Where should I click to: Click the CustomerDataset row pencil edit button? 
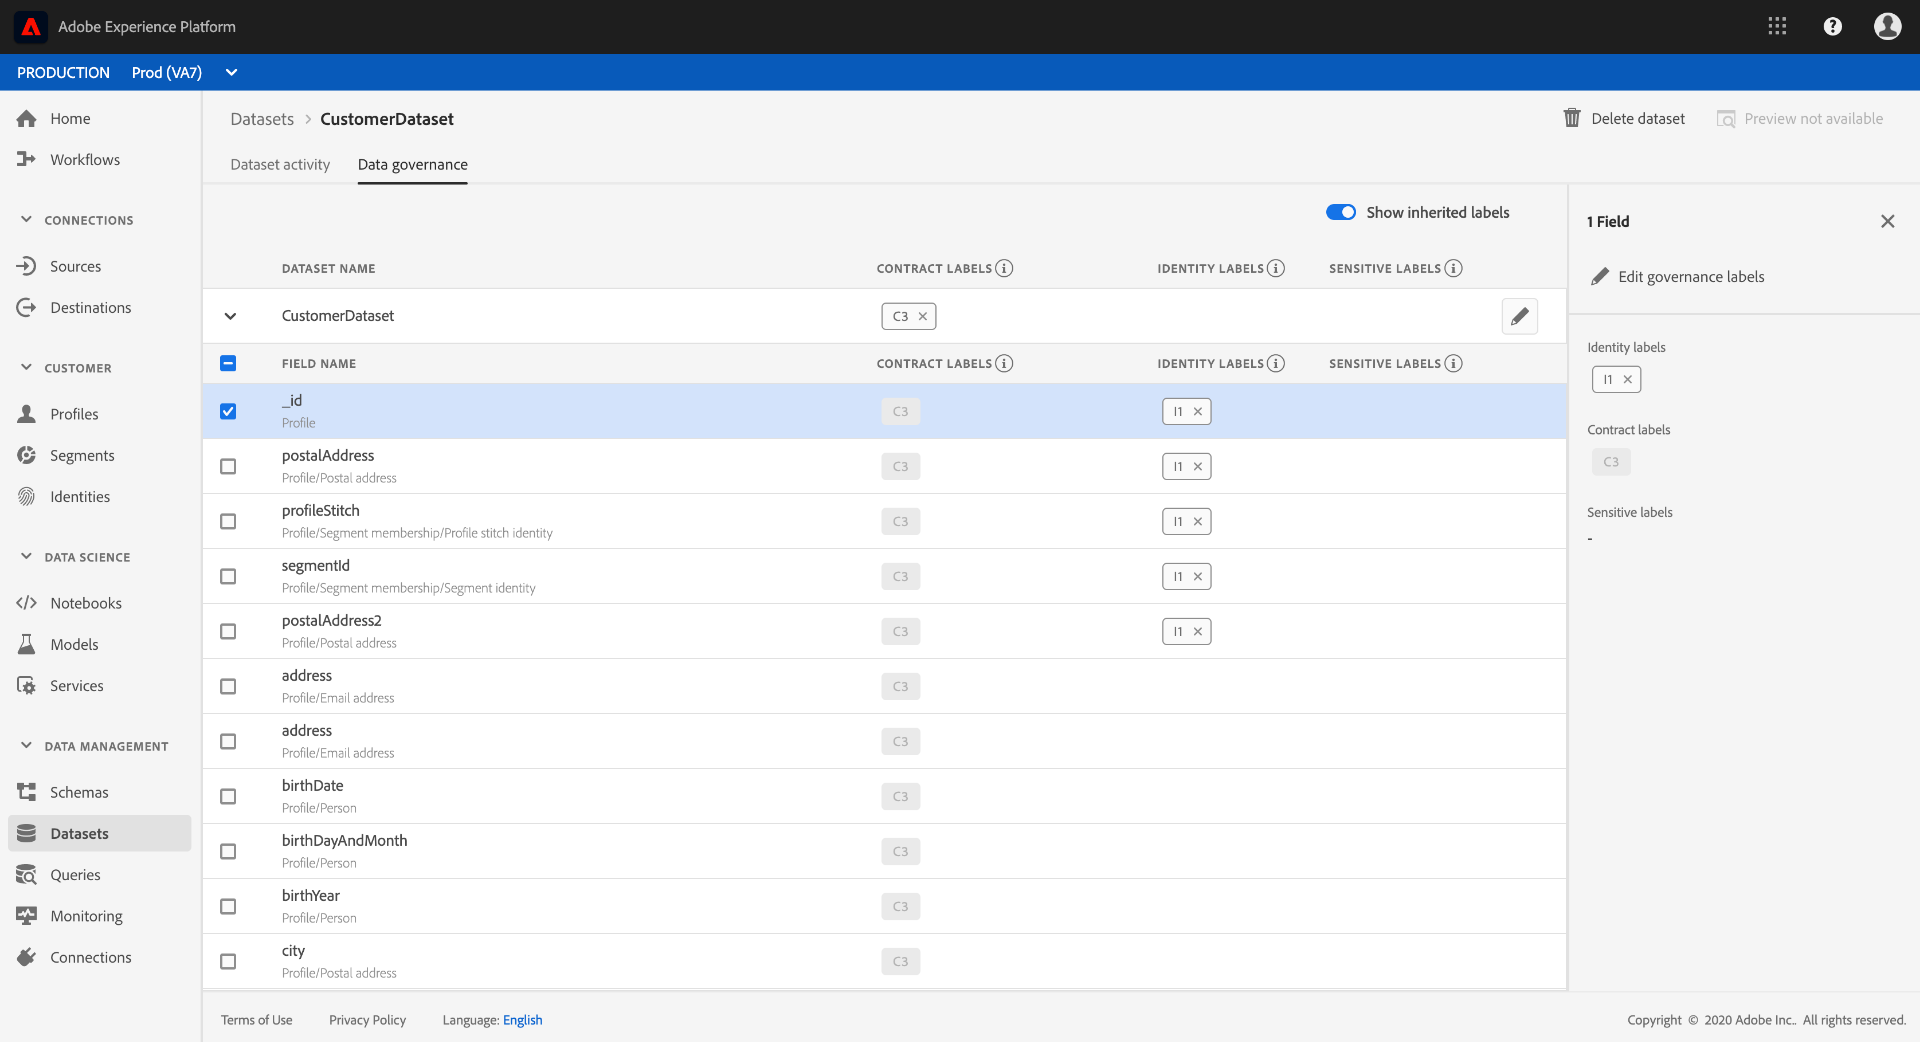[x=1519, y=317]
